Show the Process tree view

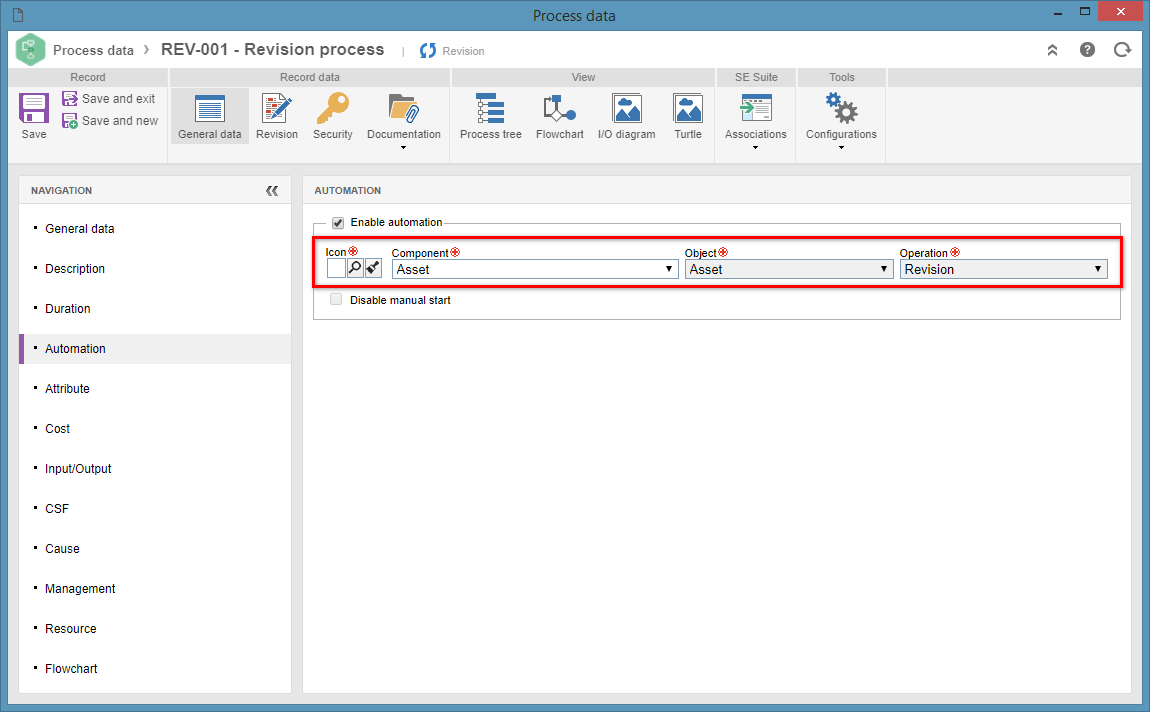tap(491, 116)
